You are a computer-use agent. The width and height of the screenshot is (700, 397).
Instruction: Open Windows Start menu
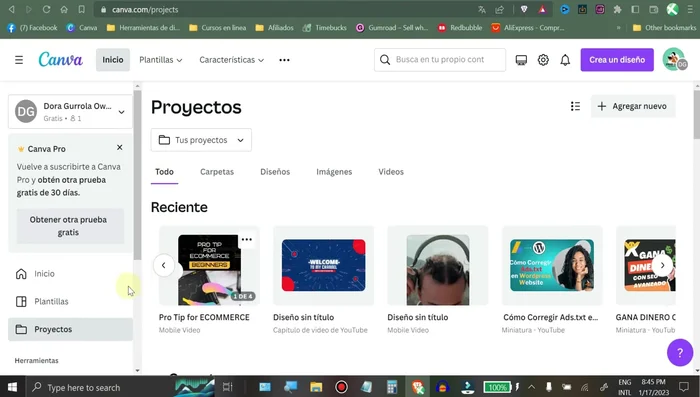12,387
